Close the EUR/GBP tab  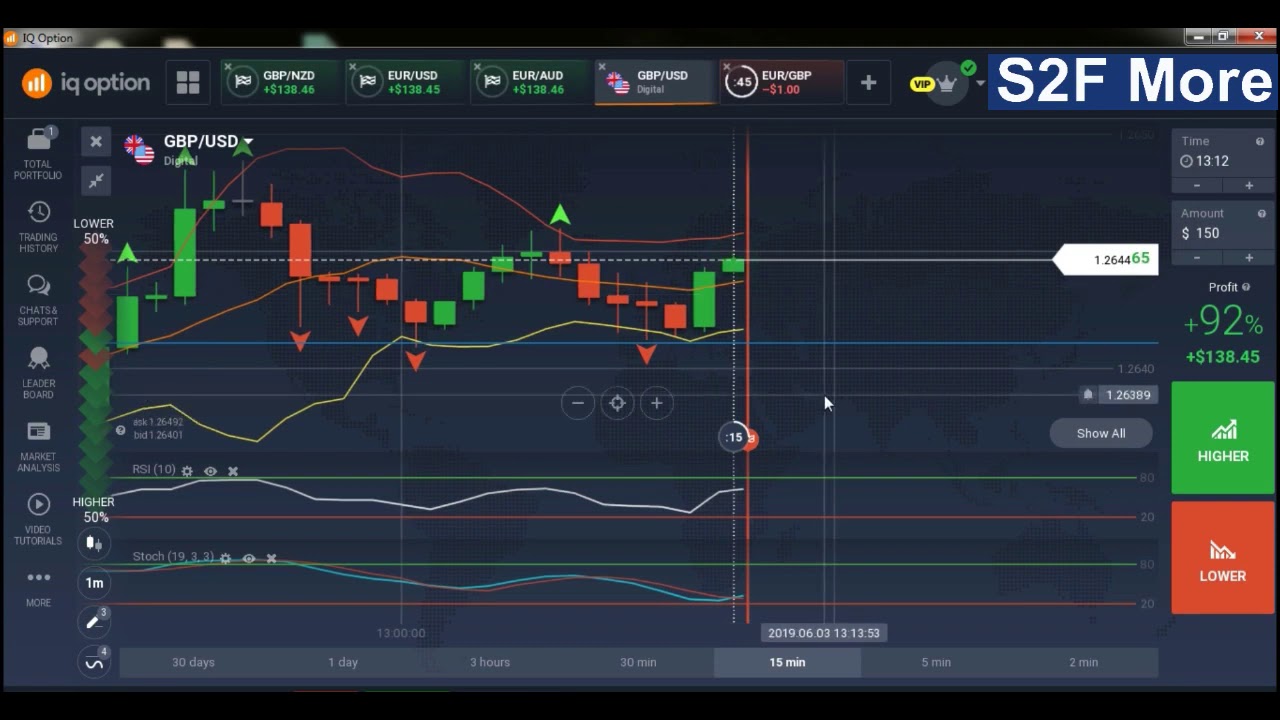tap(727, 67)
